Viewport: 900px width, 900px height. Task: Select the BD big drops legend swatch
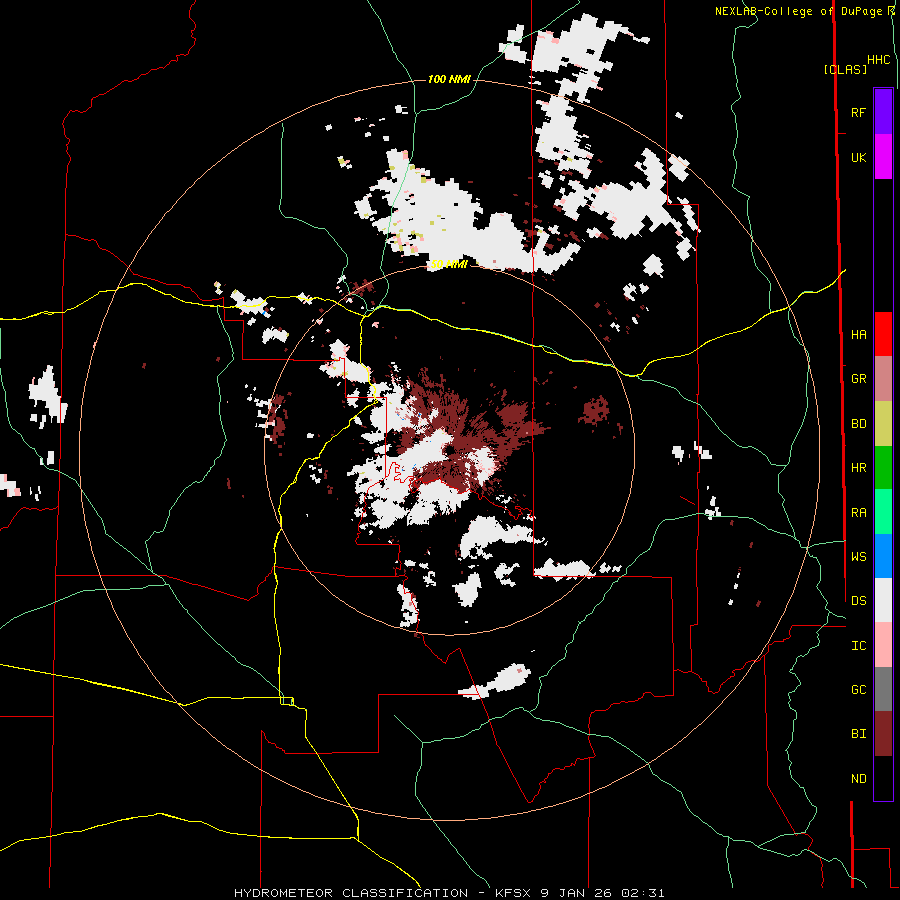[883, 424]
